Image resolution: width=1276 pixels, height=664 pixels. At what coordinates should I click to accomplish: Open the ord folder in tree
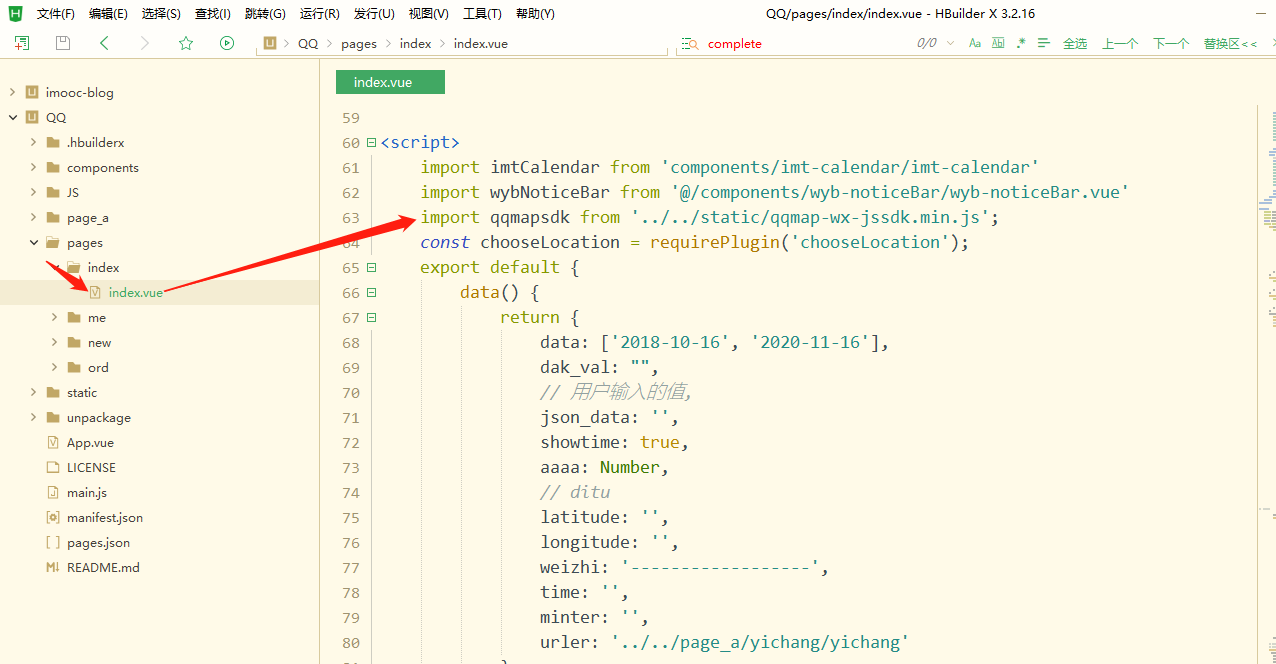98,367
